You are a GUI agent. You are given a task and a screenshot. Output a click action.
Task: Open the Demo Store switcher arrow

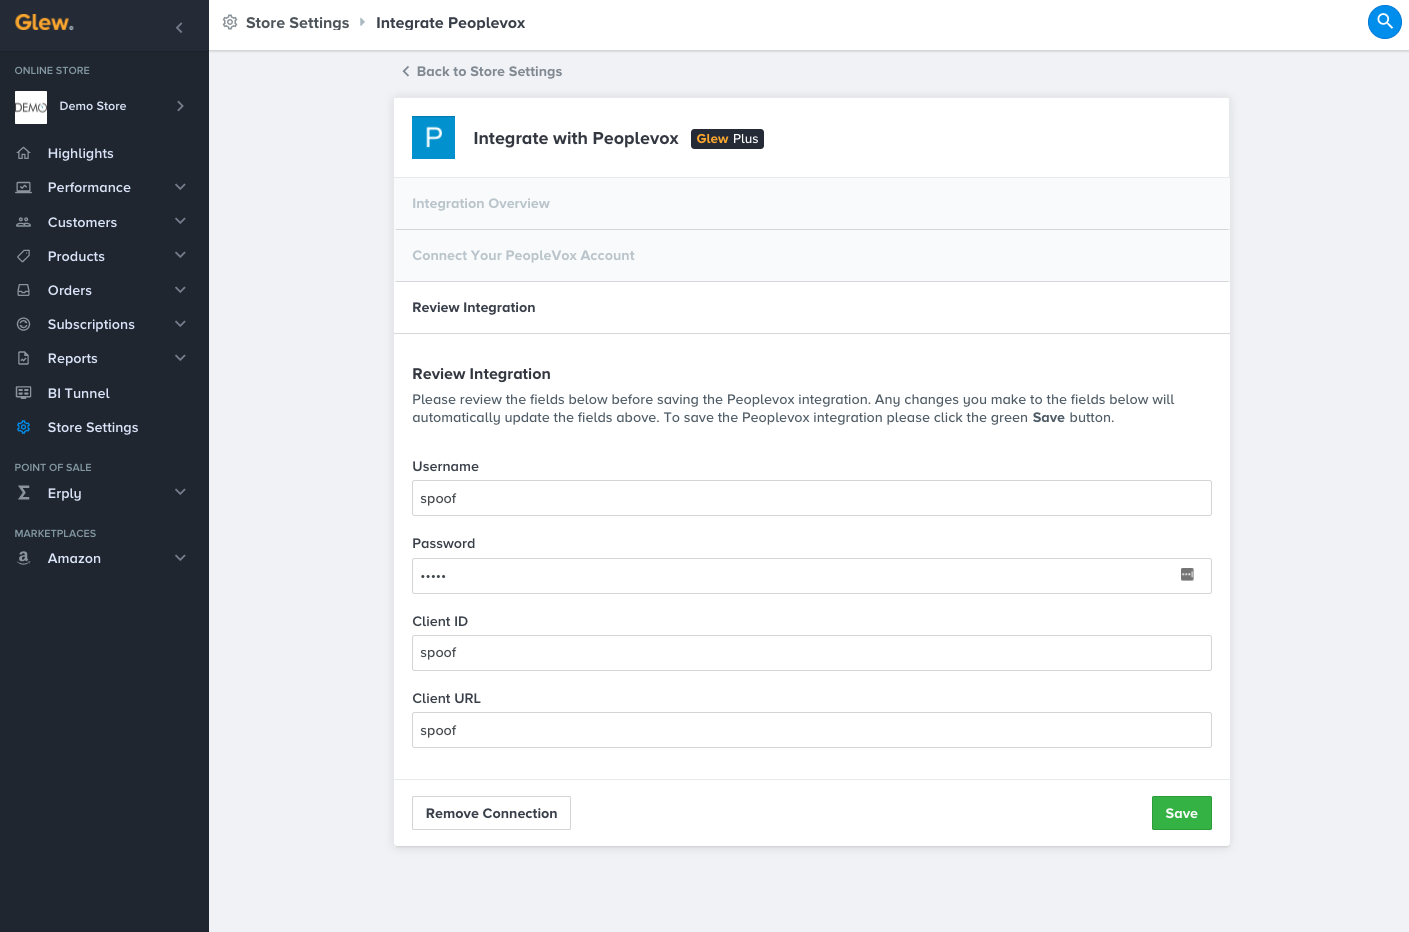click(x=180, y=106)
